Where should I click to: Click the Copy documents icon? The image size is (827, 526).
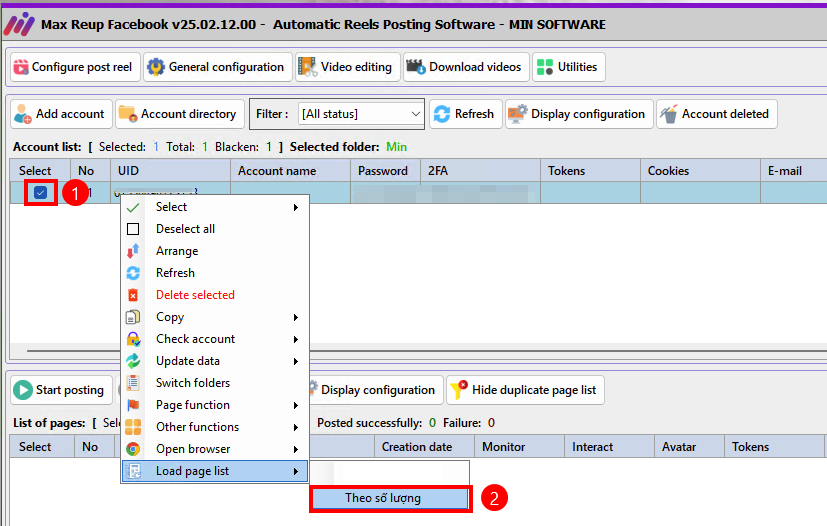(x=133, y=317)
